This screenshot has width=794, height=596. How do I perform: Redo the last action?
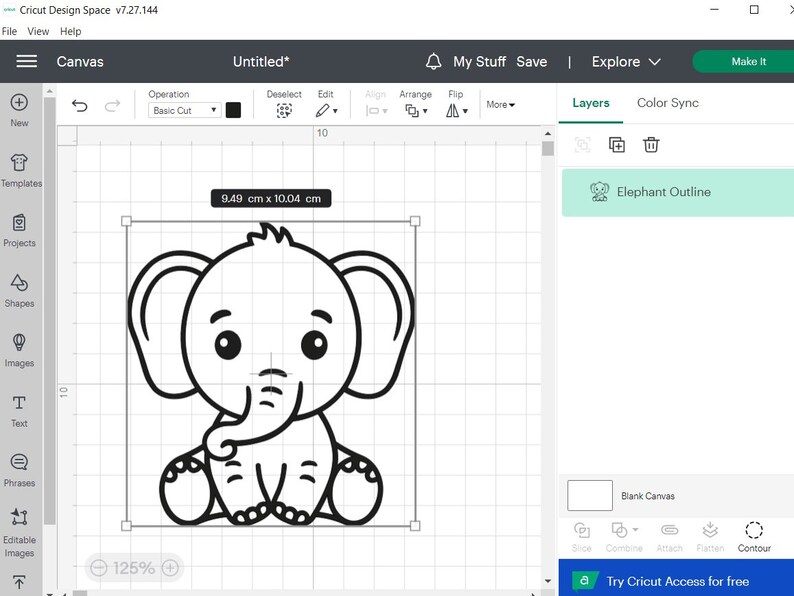112,105
